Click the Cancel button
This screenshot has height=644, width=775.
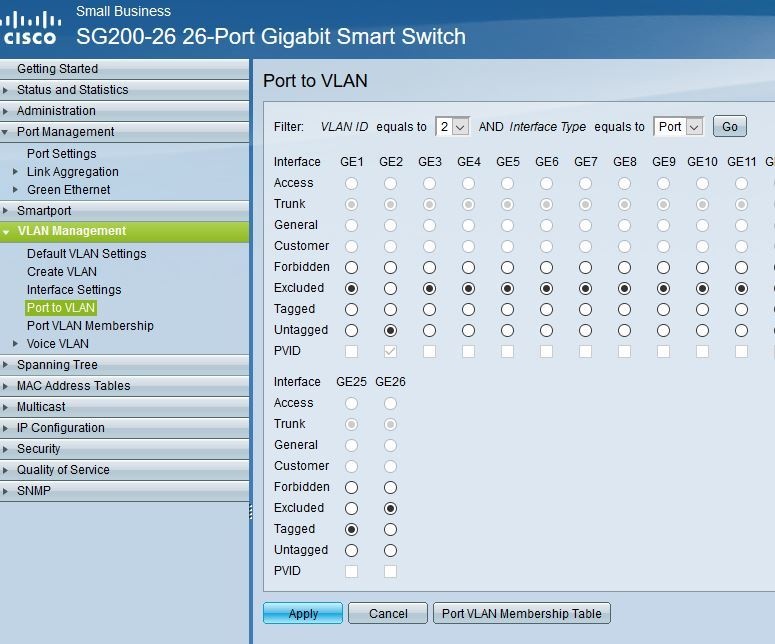388,613
